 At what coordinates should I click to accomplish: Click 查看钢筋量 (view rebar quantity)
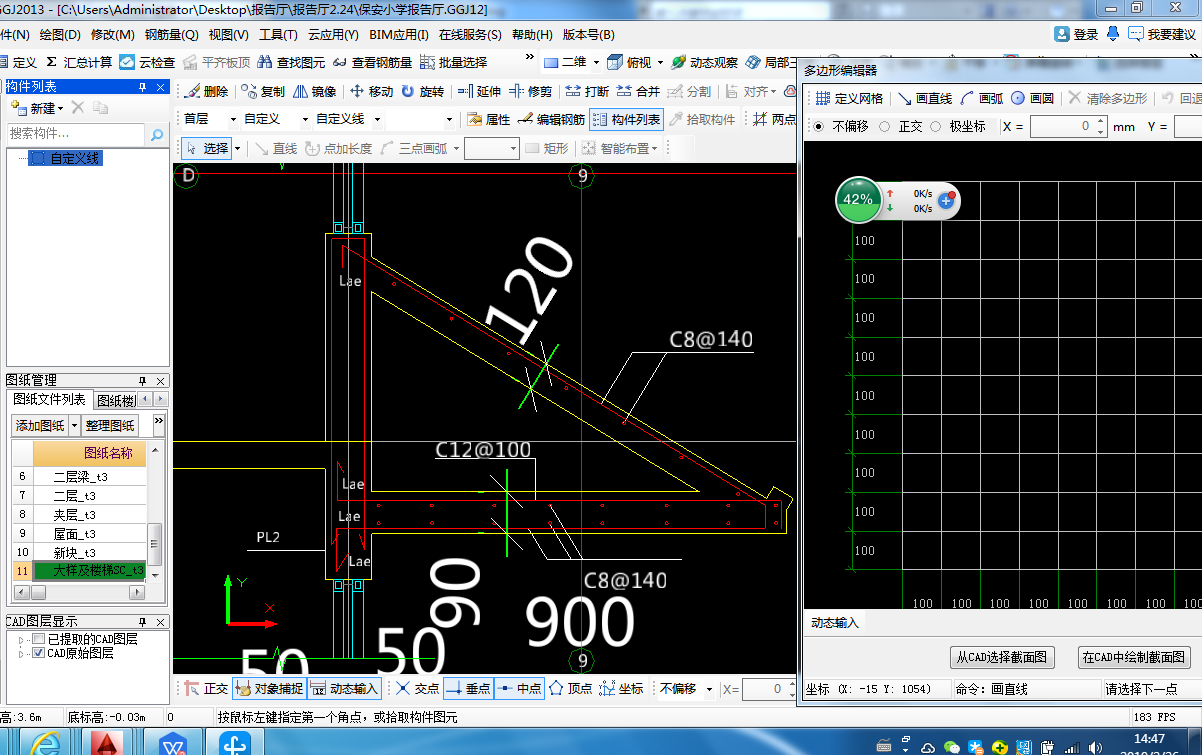click(x=372, y=62)
